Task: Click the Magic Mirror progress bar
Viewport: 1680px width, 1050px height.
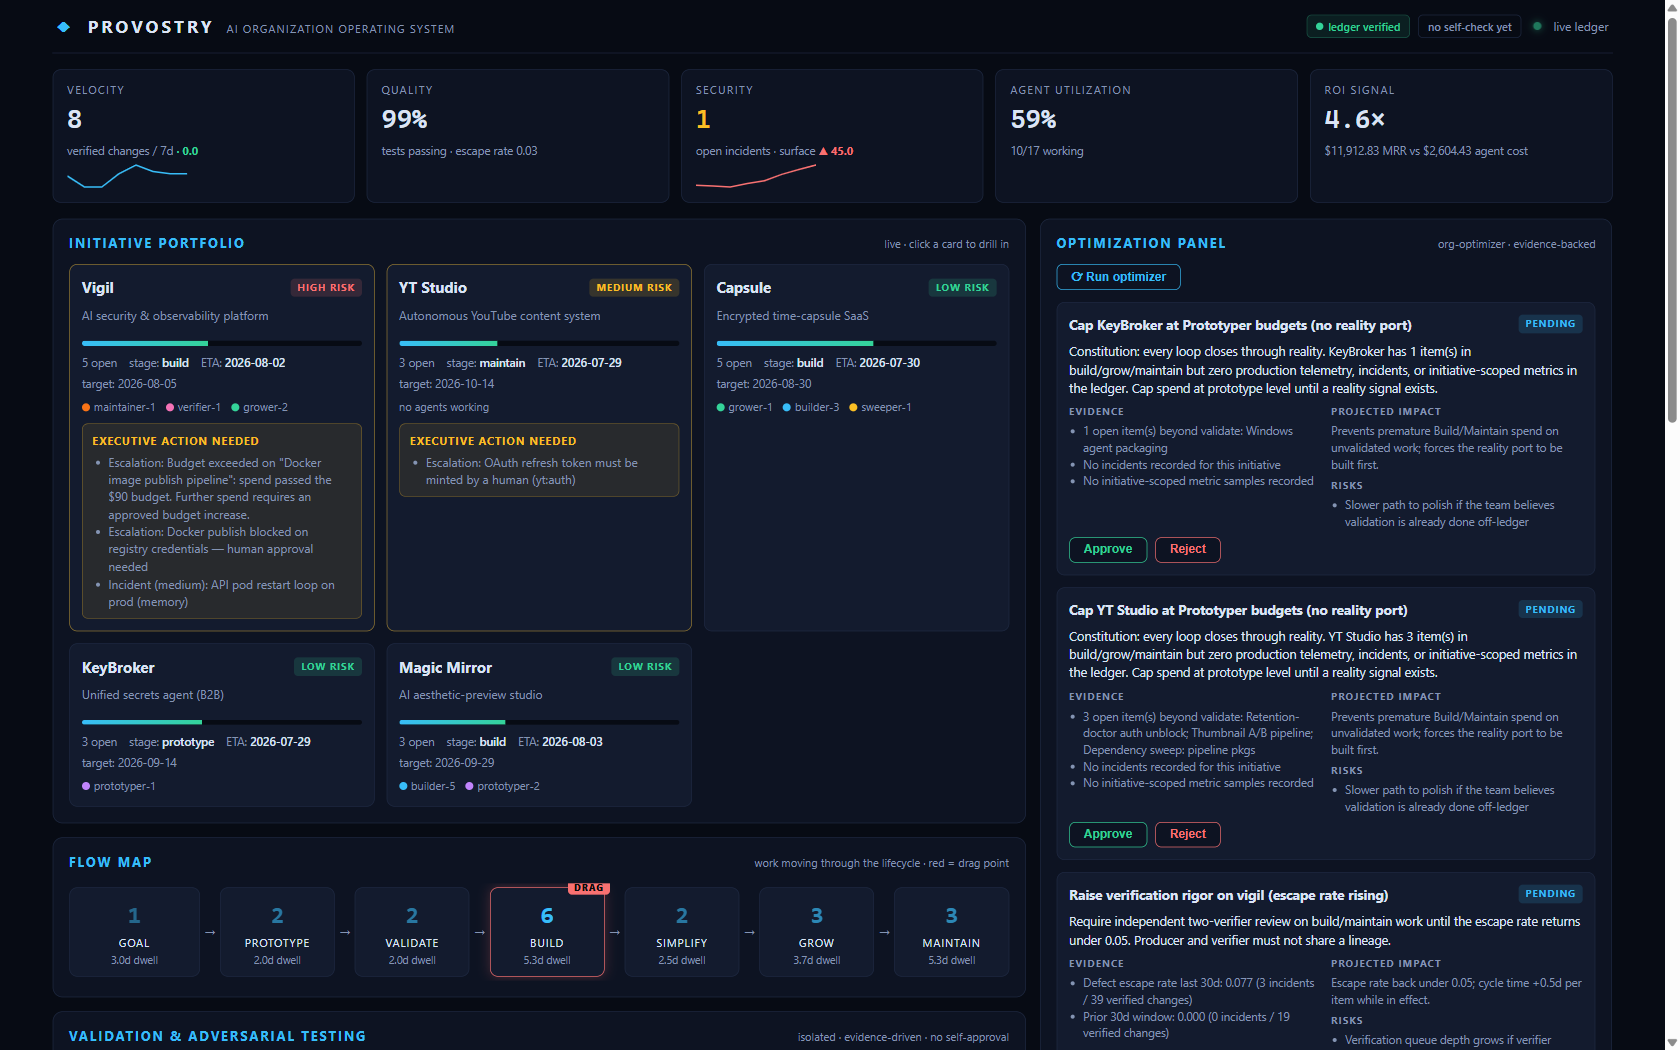Action: tap(539, 722)
